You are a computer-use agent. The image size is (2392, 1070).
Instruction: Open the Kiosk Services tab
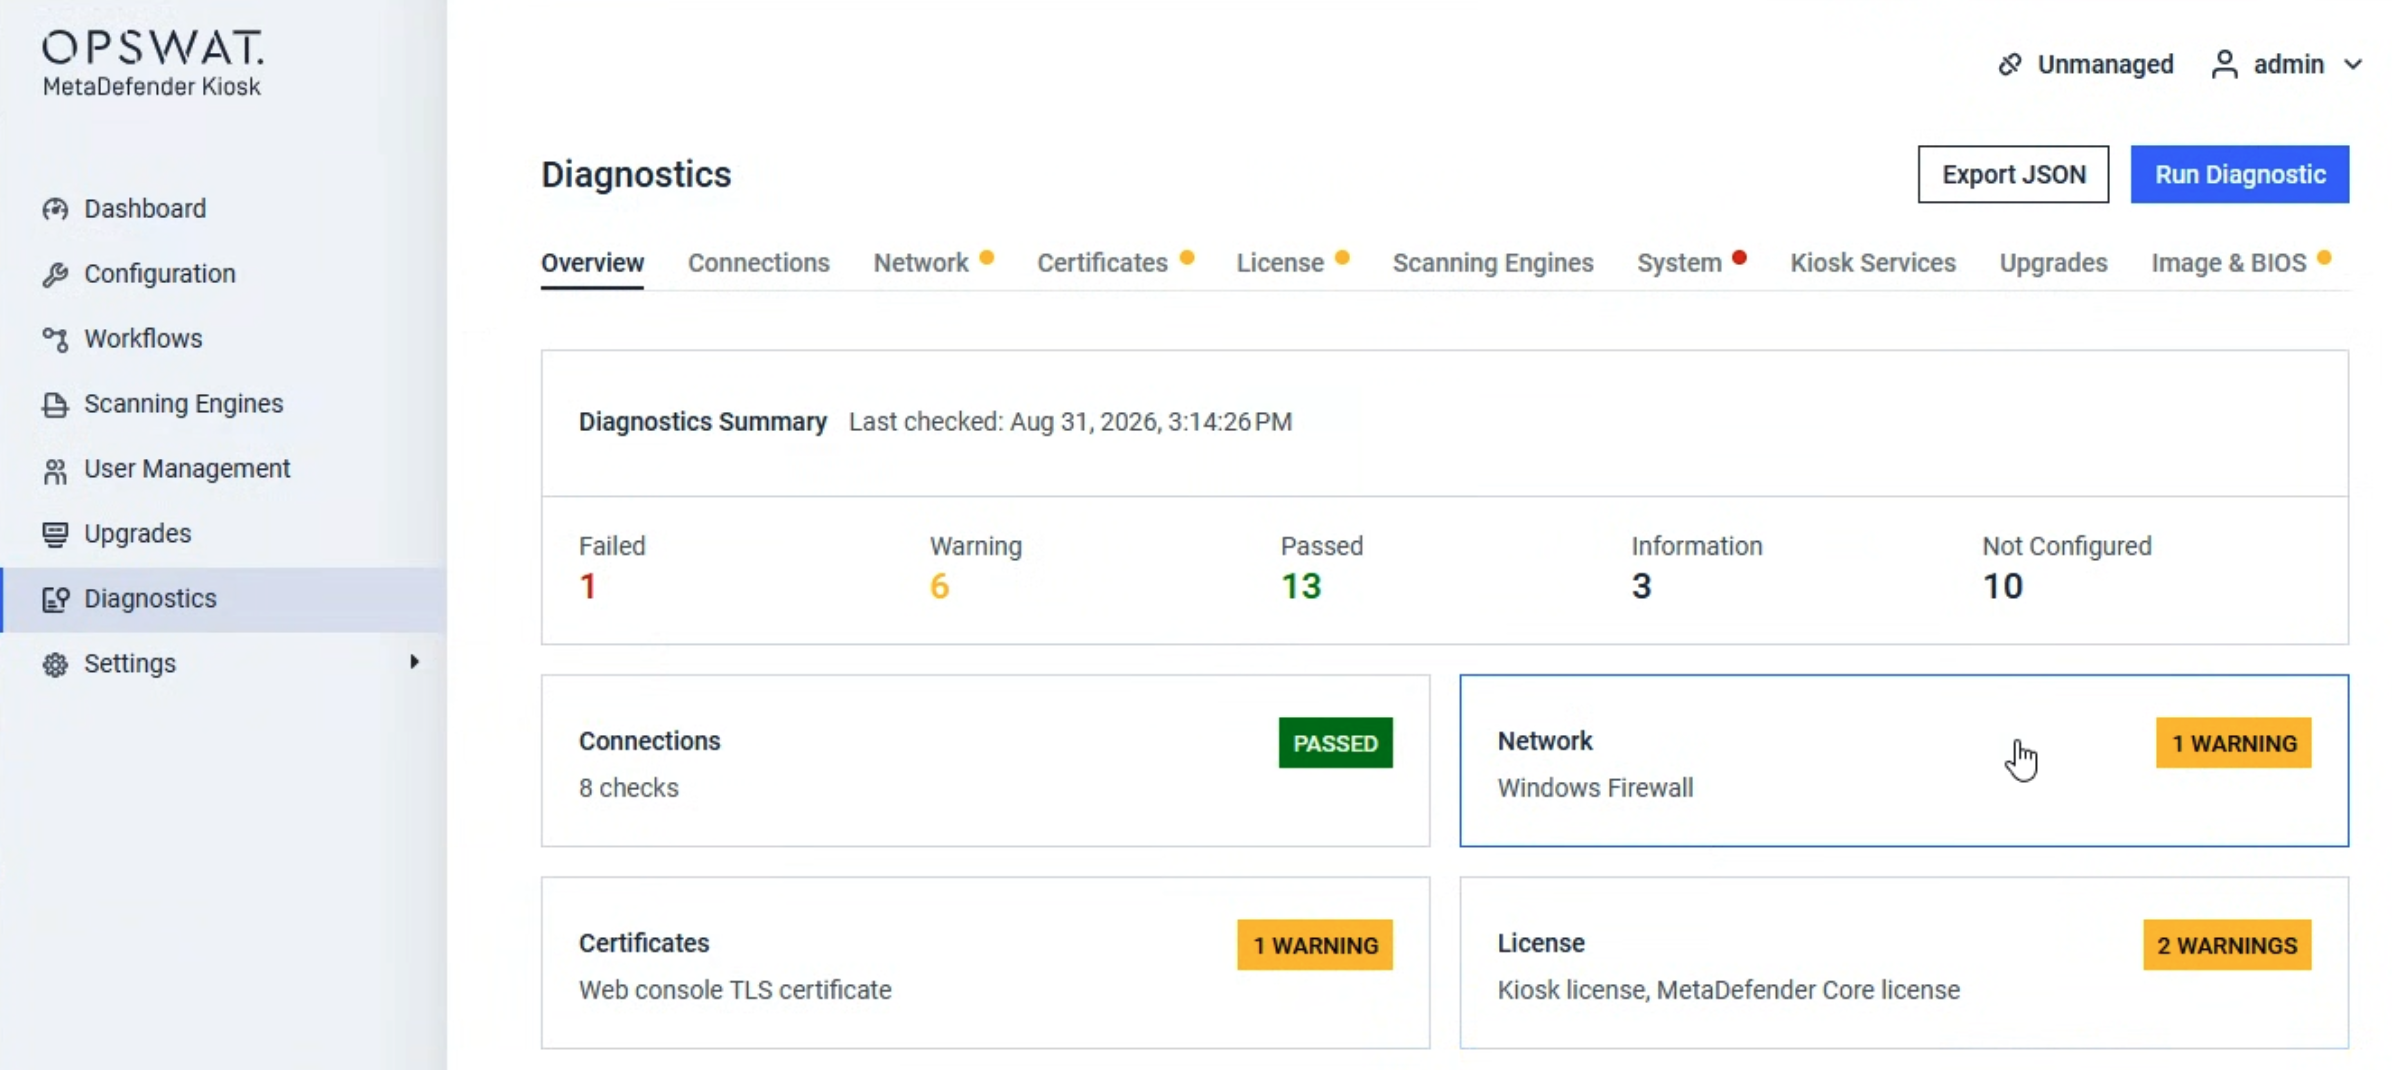1873,263
